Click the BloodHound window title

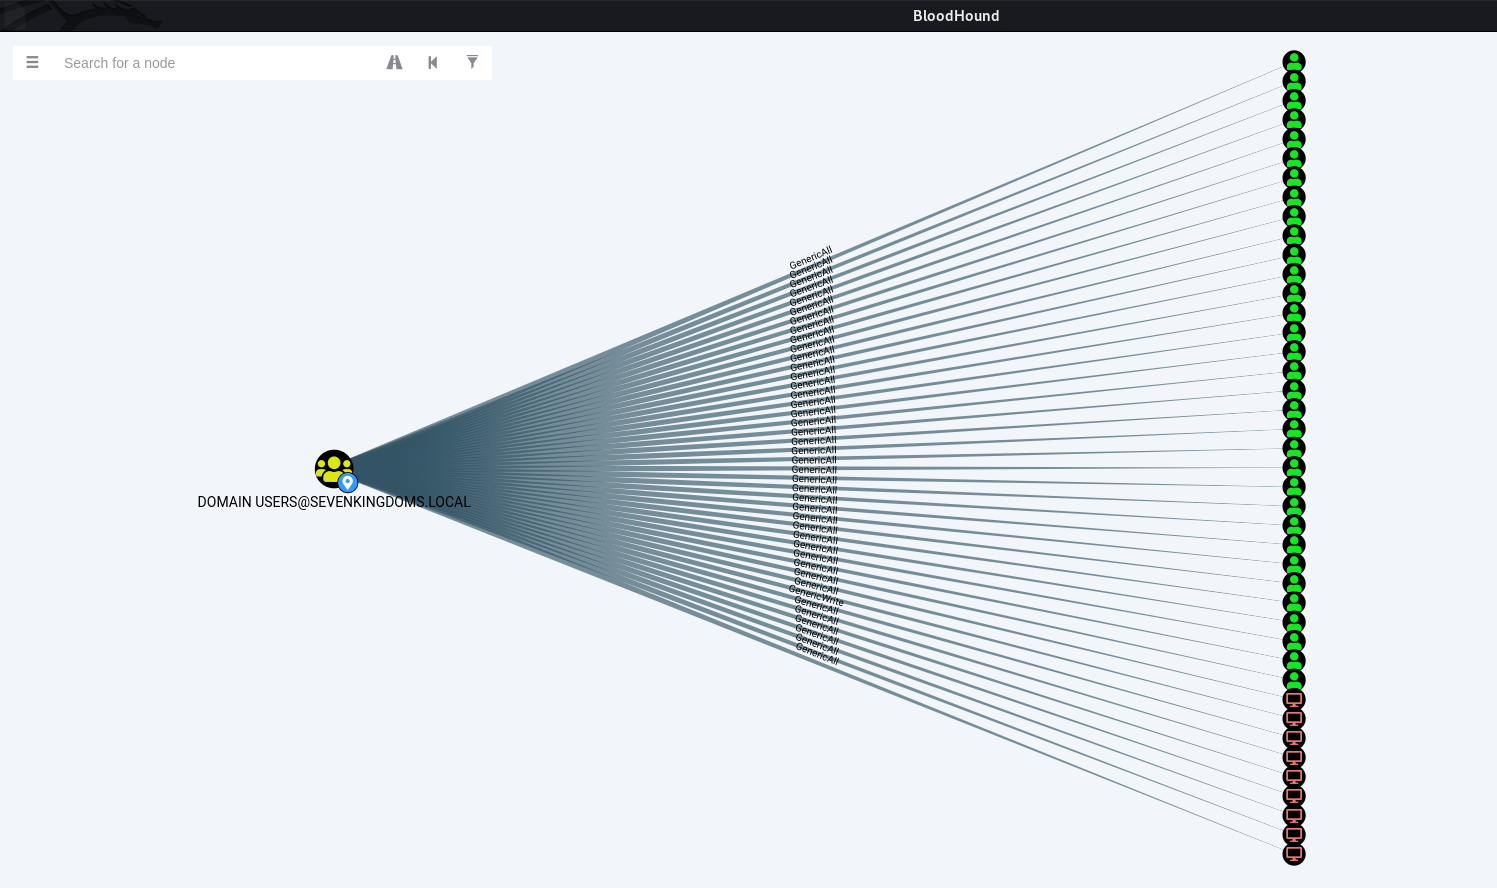coord(956,16)
